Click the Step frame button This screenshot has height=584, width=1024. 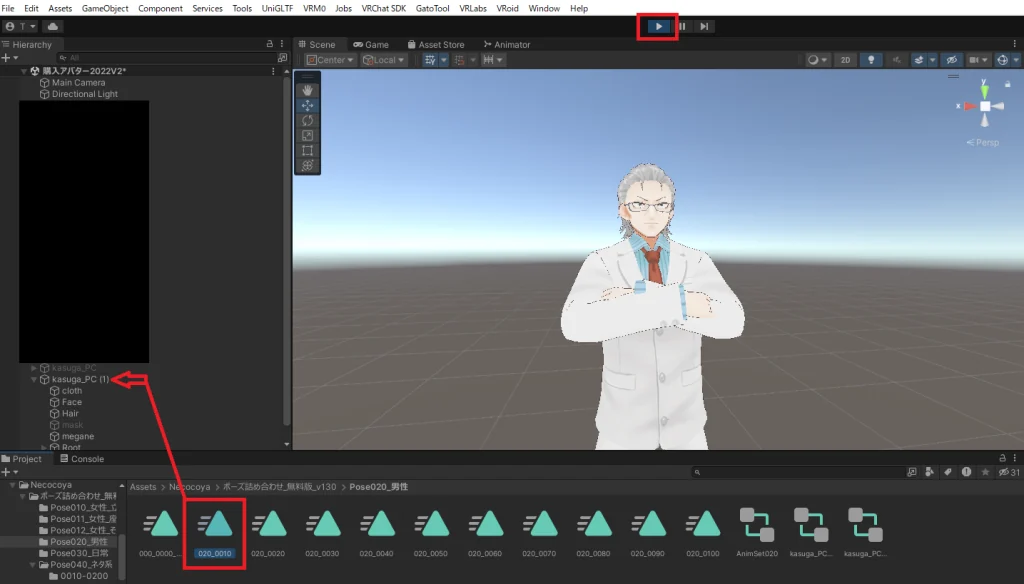[704, 26]
